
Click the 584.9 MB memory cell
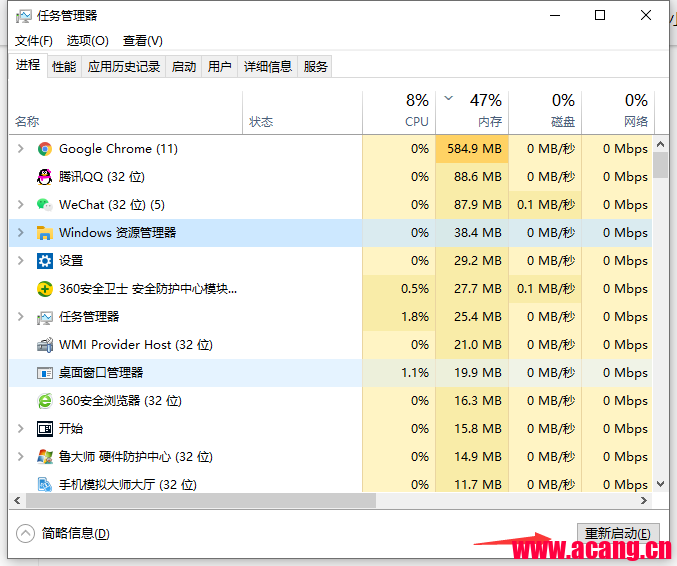tap(472, 149)
